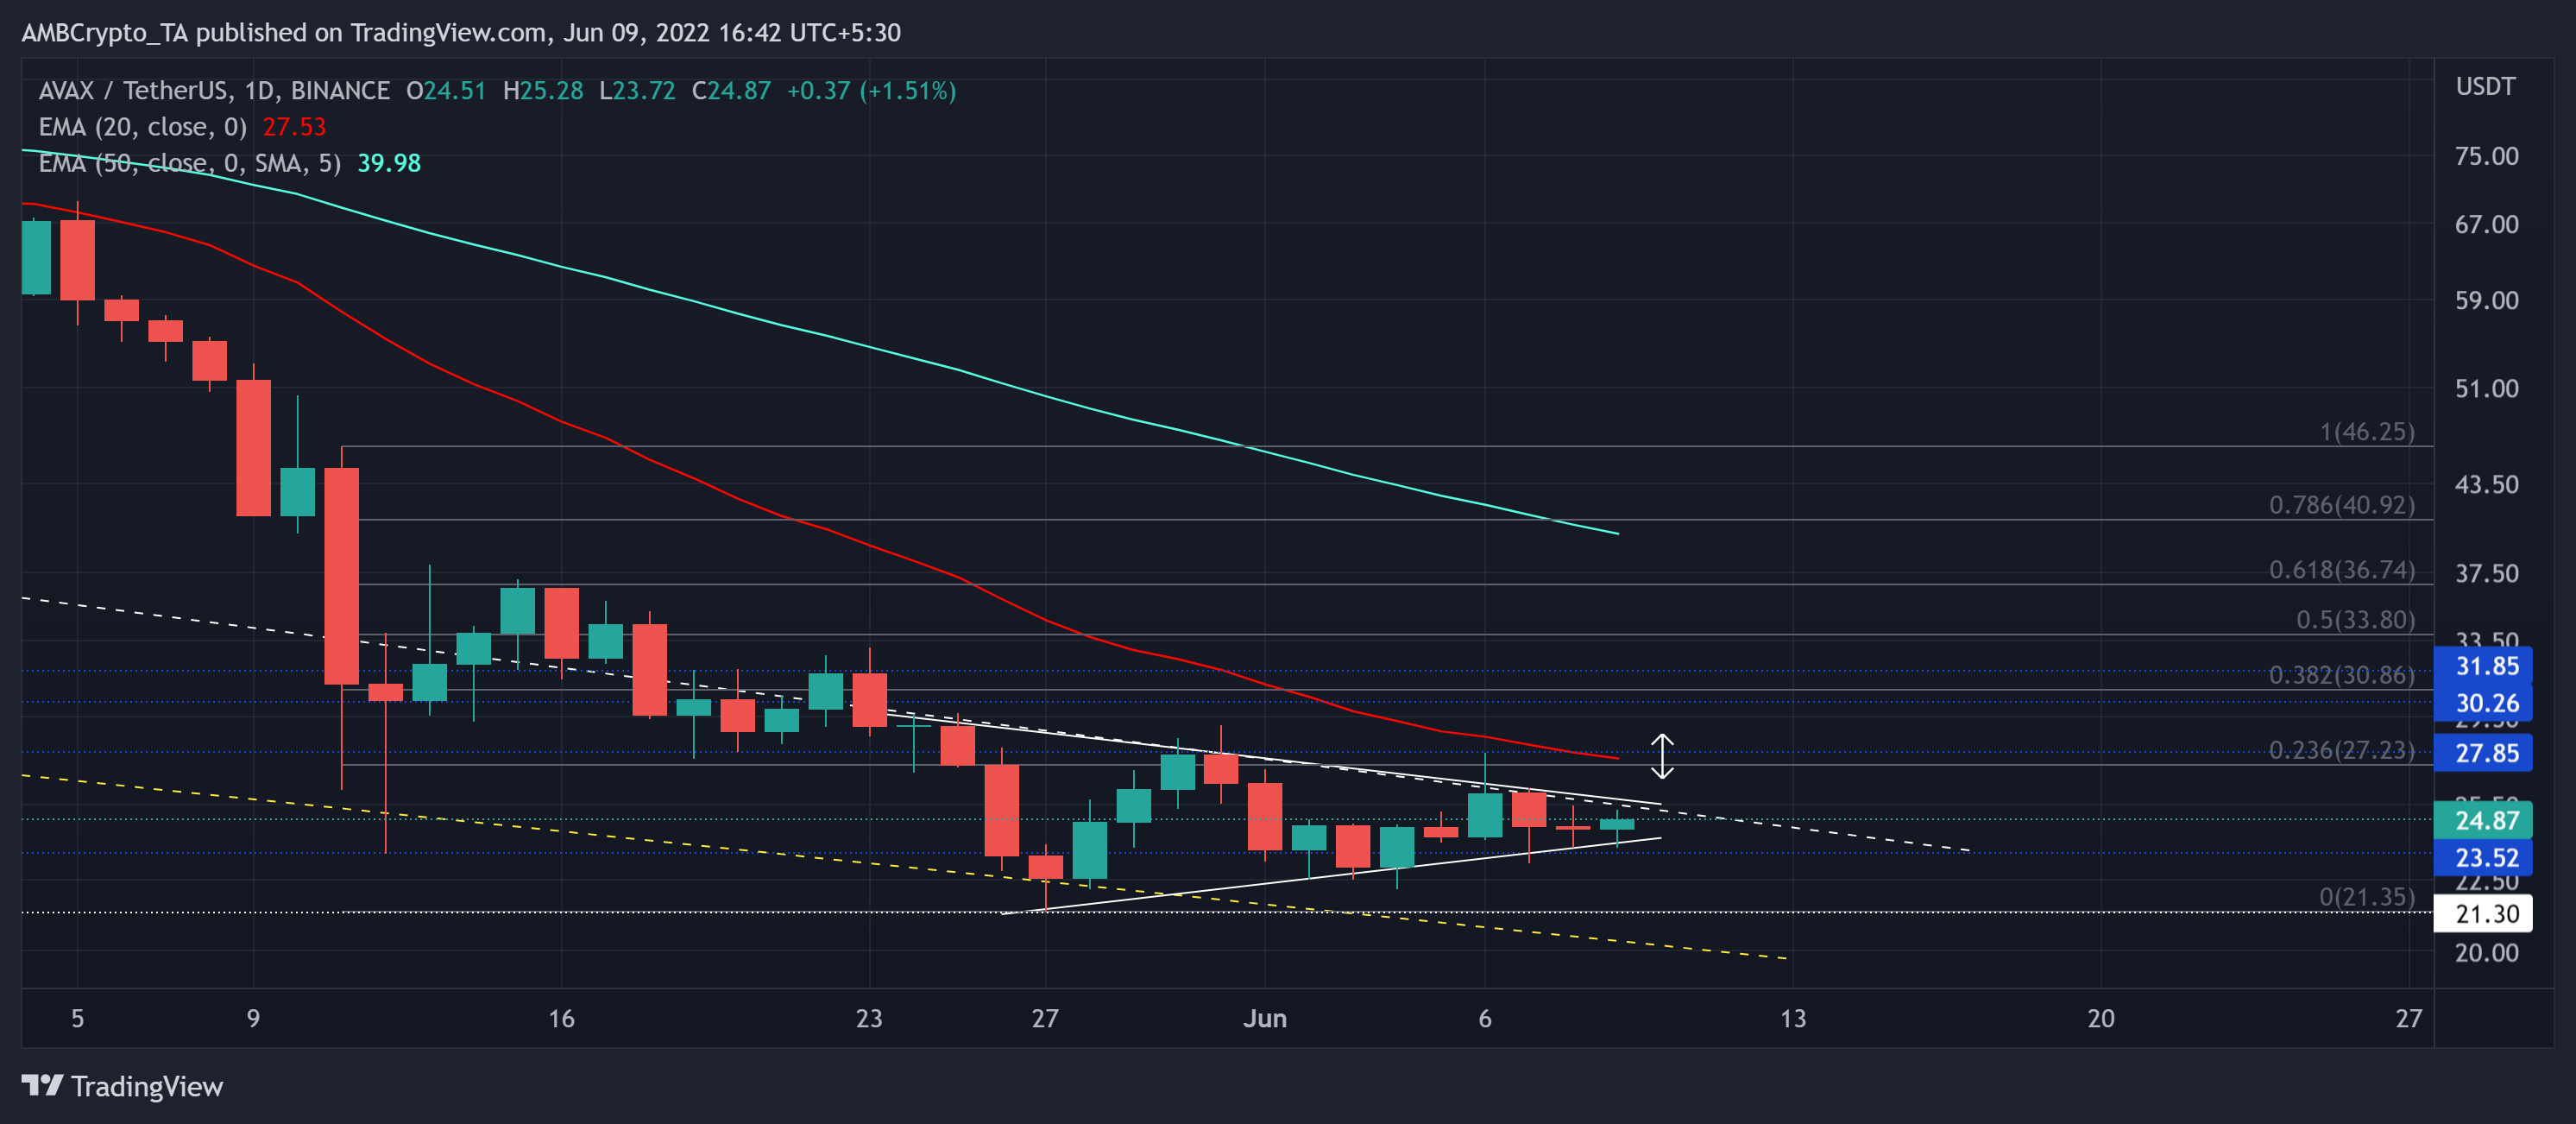Click the Fibonacci label 0.5(33.80)
The width and height of the screenshot is (2576, 1124).
click(x=2355, y=620)
